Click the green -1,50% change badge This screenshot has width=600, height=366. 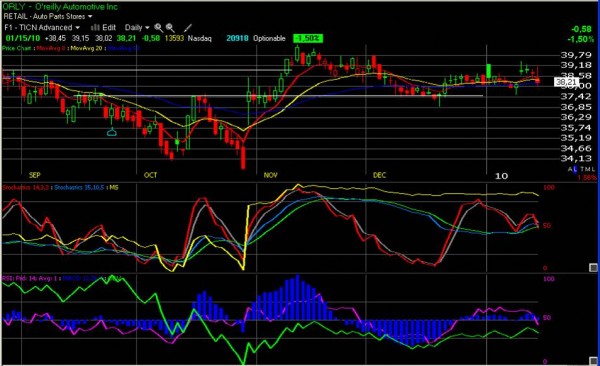[x=308, y=38]
